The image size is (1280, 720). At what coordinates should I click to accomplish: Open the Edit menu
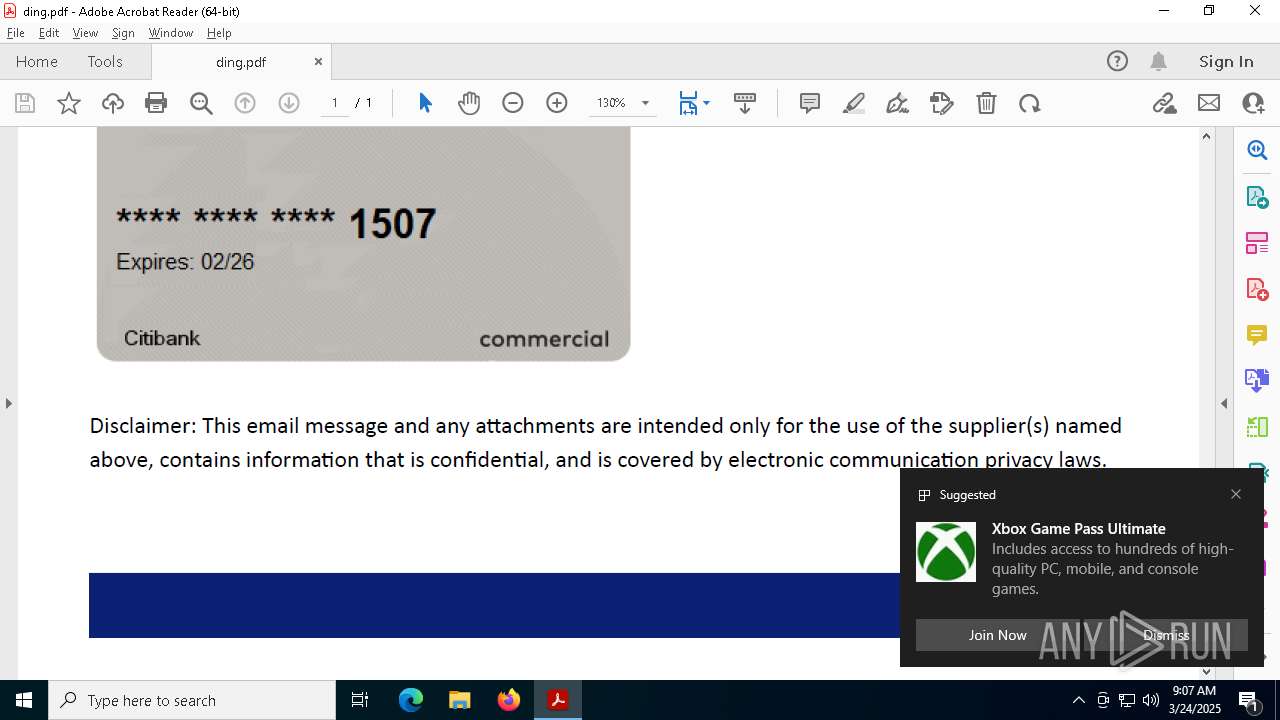pos(49,33)
